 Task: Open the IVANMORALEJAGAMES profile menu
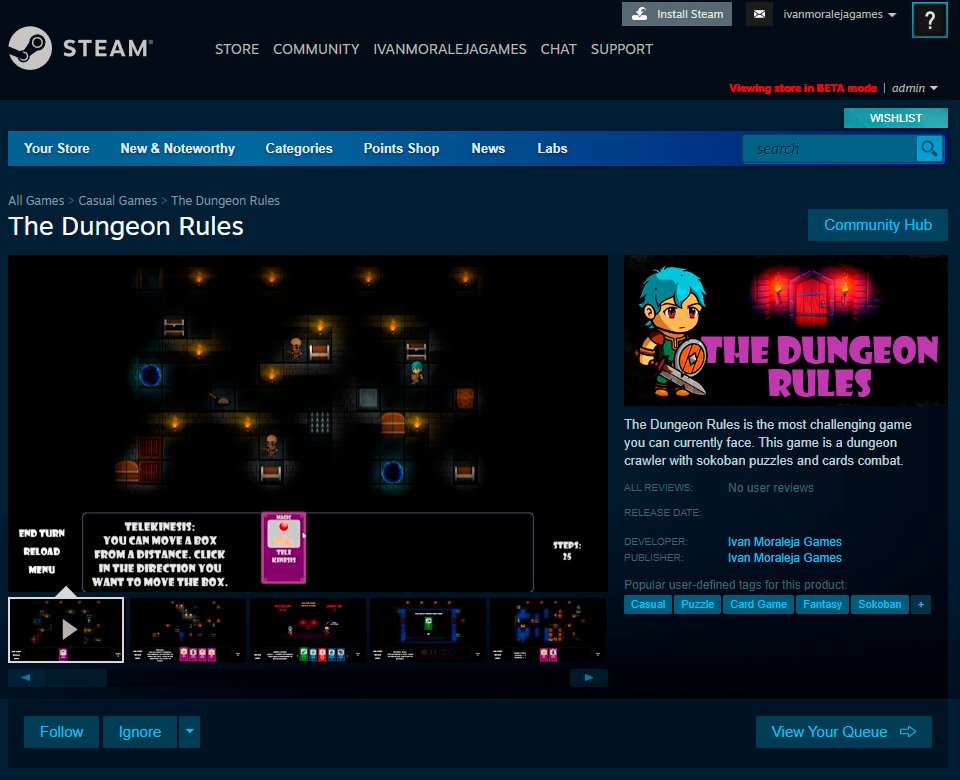[450, 49]
